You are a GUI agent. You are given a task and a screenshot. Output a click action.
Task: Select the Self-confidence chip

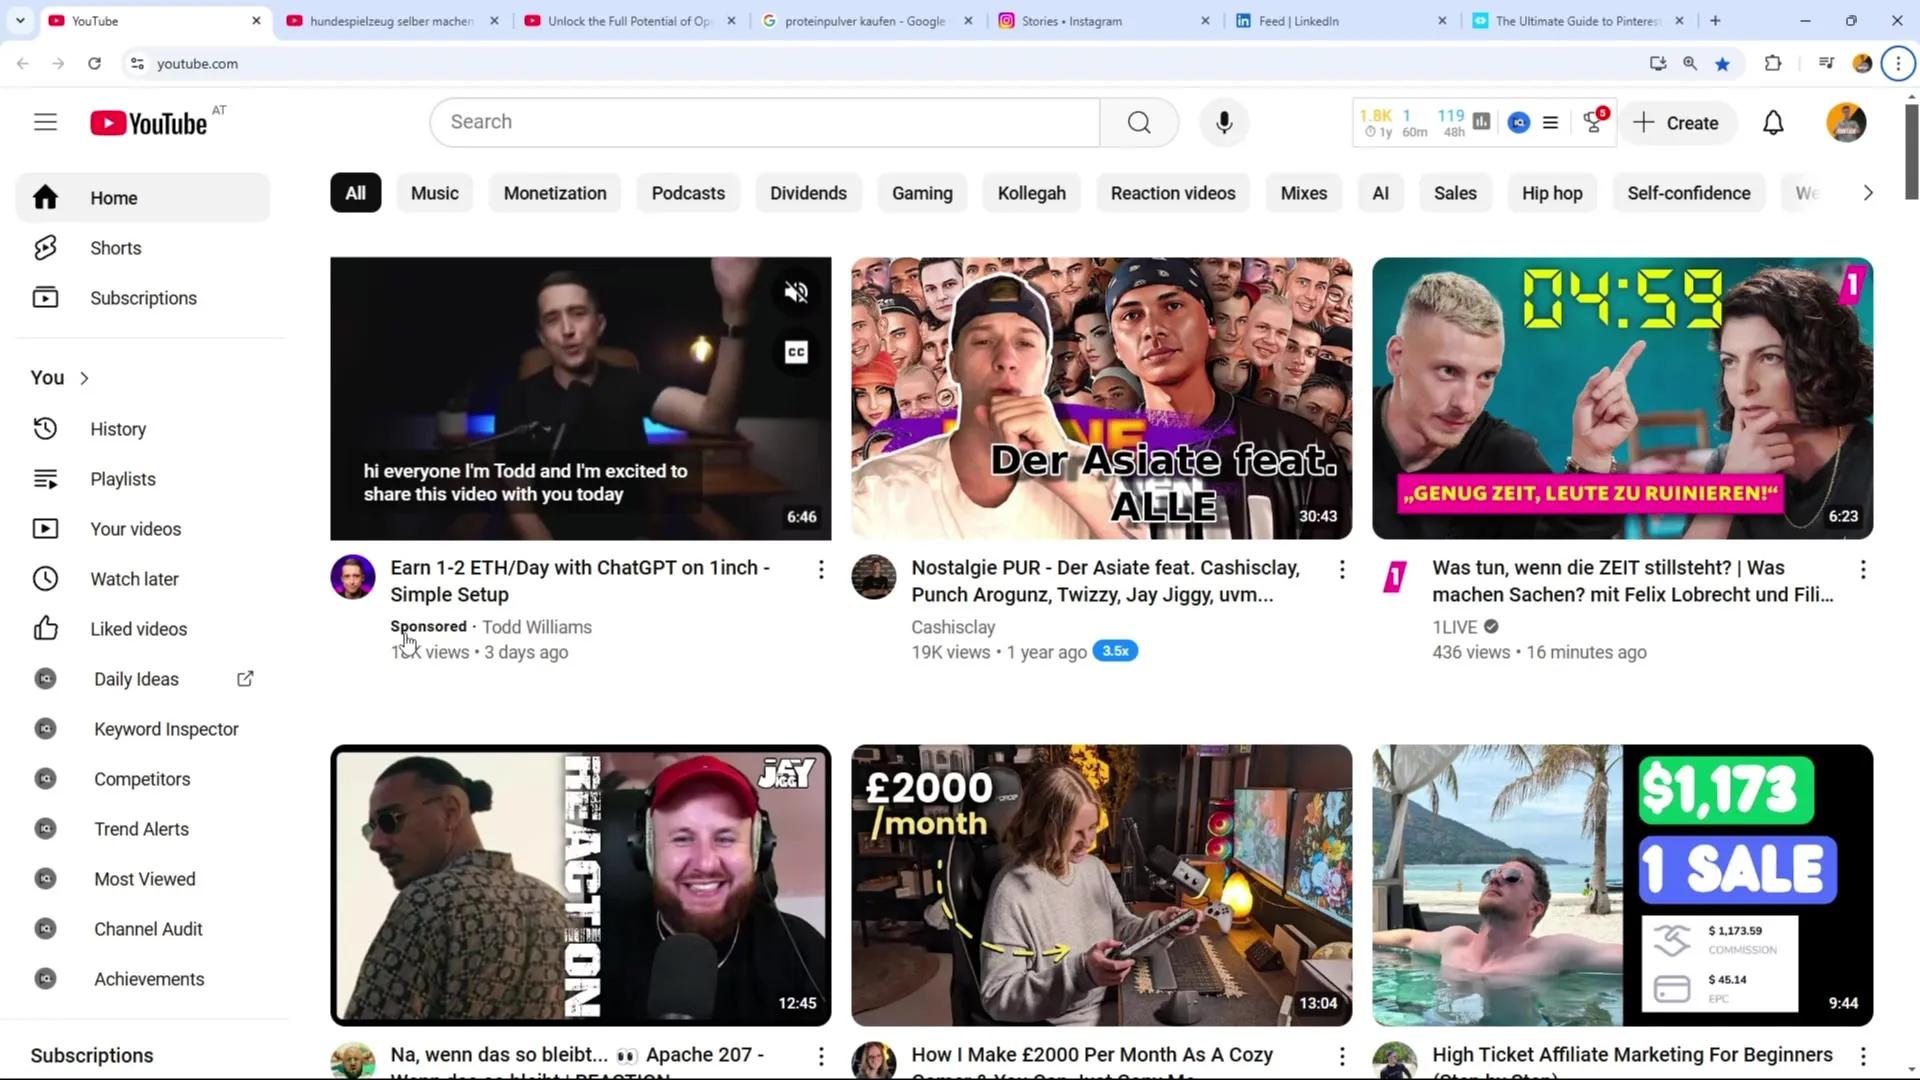(1688, 193)
